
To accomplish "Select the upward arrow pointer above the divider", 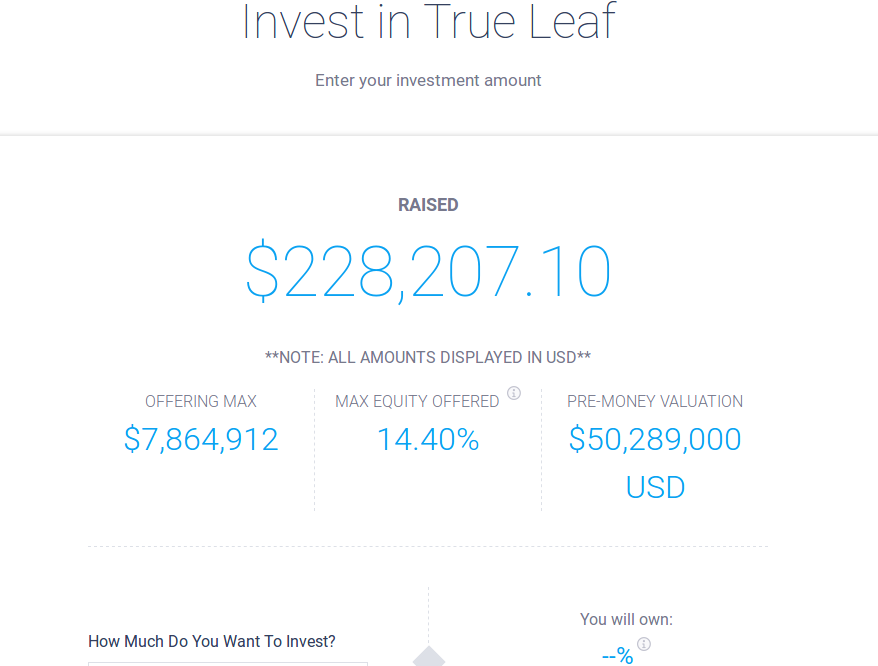I will pos(428,657).
